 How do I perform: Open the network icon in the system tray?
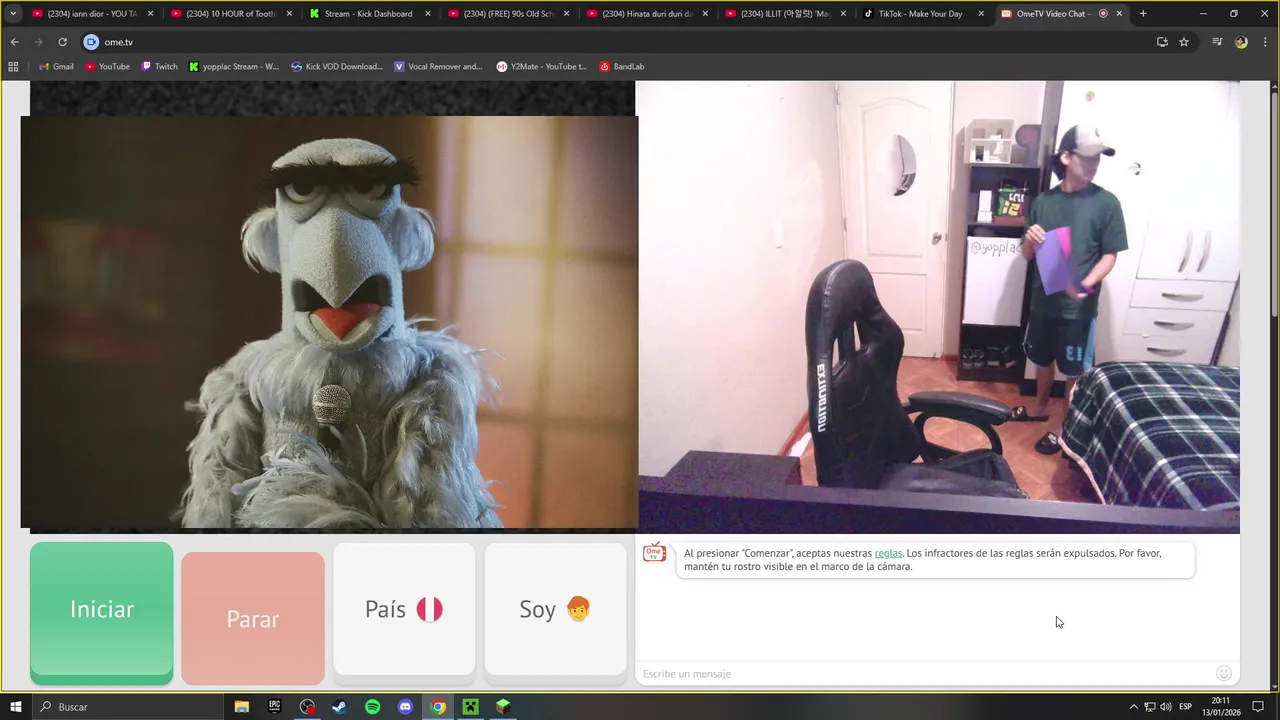[1150, 707]
